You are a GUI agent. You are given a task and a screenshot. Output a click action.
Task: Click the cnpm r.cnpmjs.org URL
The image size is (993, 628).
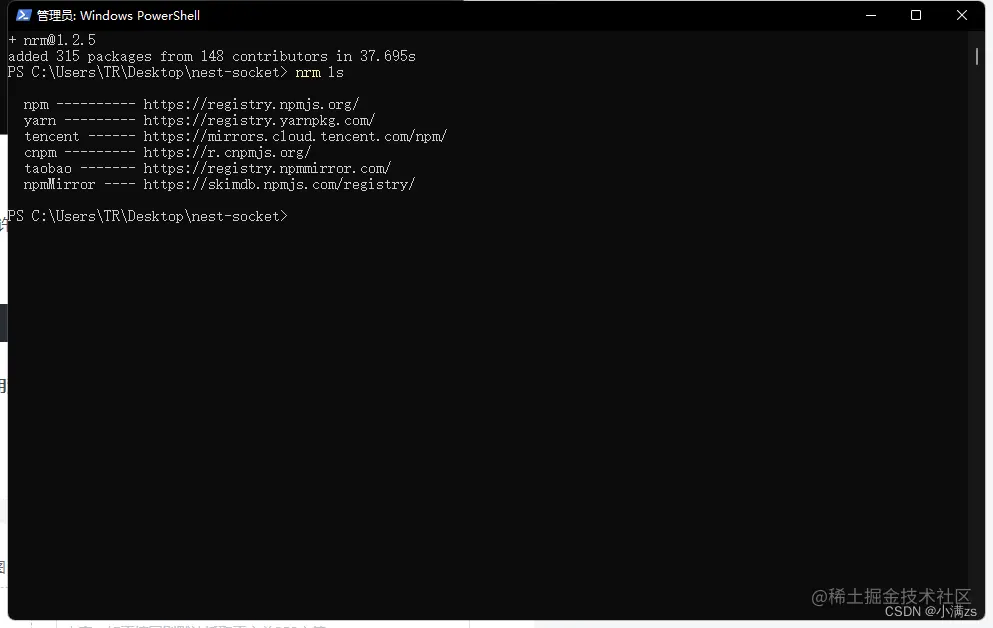(x=227, y=153)
